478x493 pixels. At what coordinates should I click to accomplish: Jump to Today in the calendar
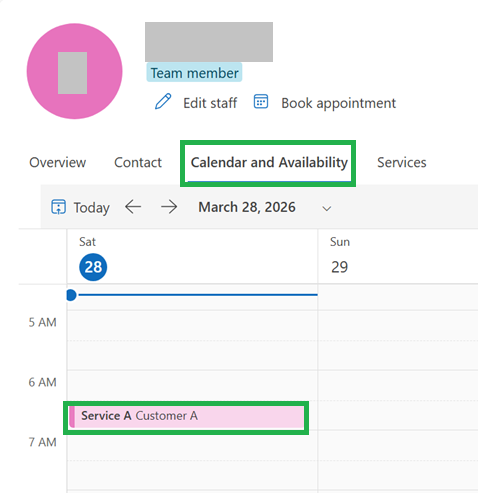click(x=80, y=207)
